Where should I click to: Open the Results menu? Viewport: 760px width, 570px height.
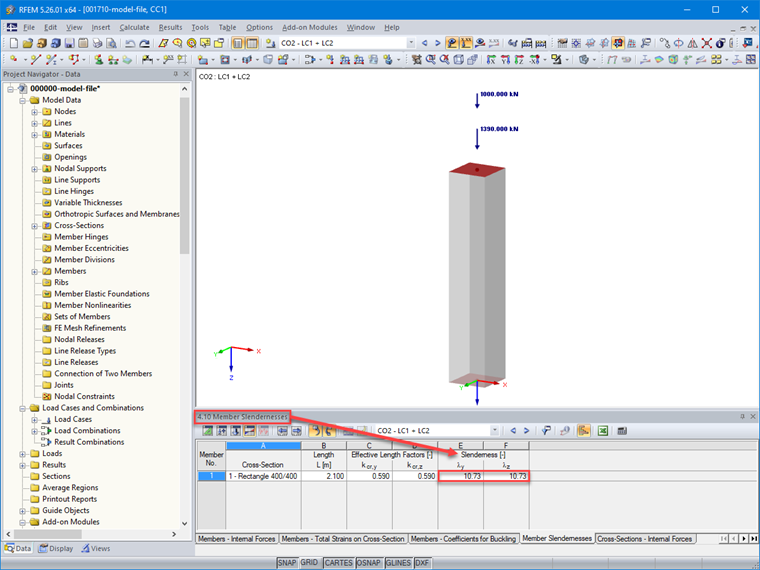point(171,28)
